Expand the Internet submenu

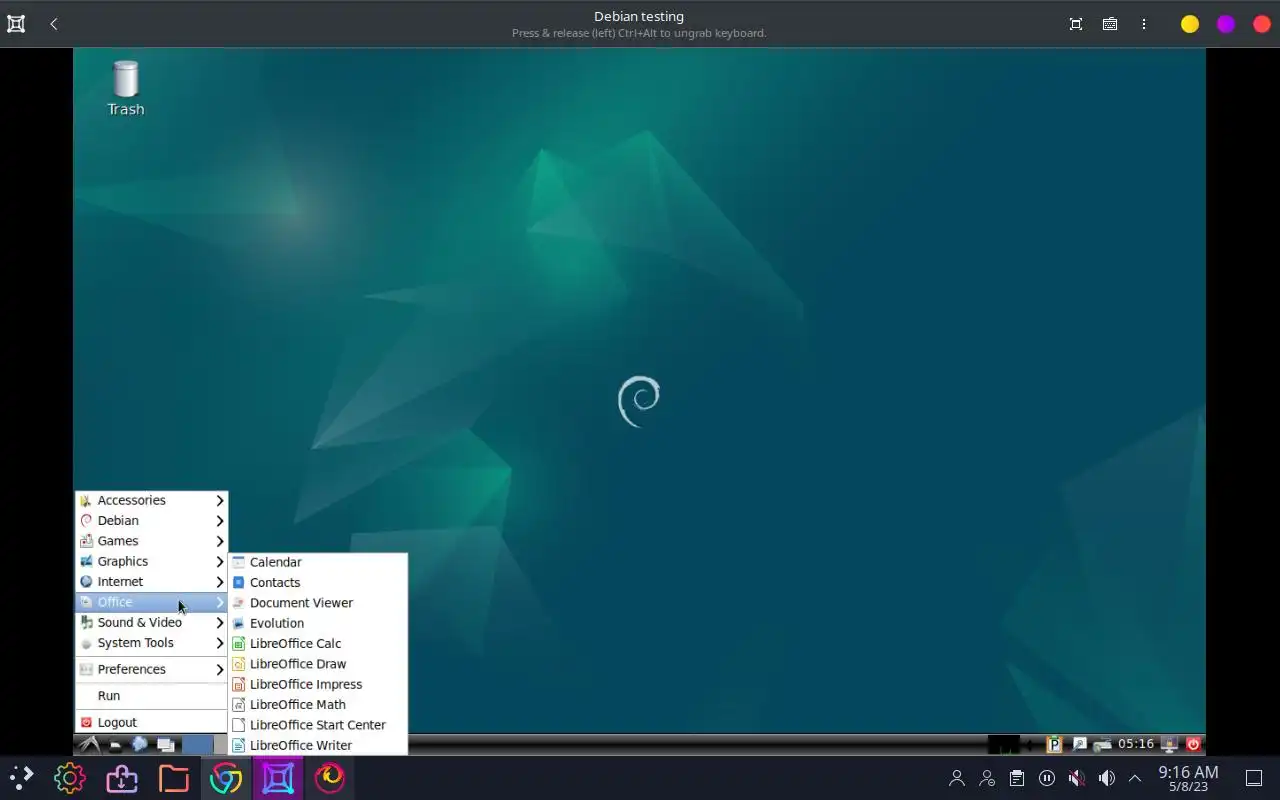pos(151,582)
